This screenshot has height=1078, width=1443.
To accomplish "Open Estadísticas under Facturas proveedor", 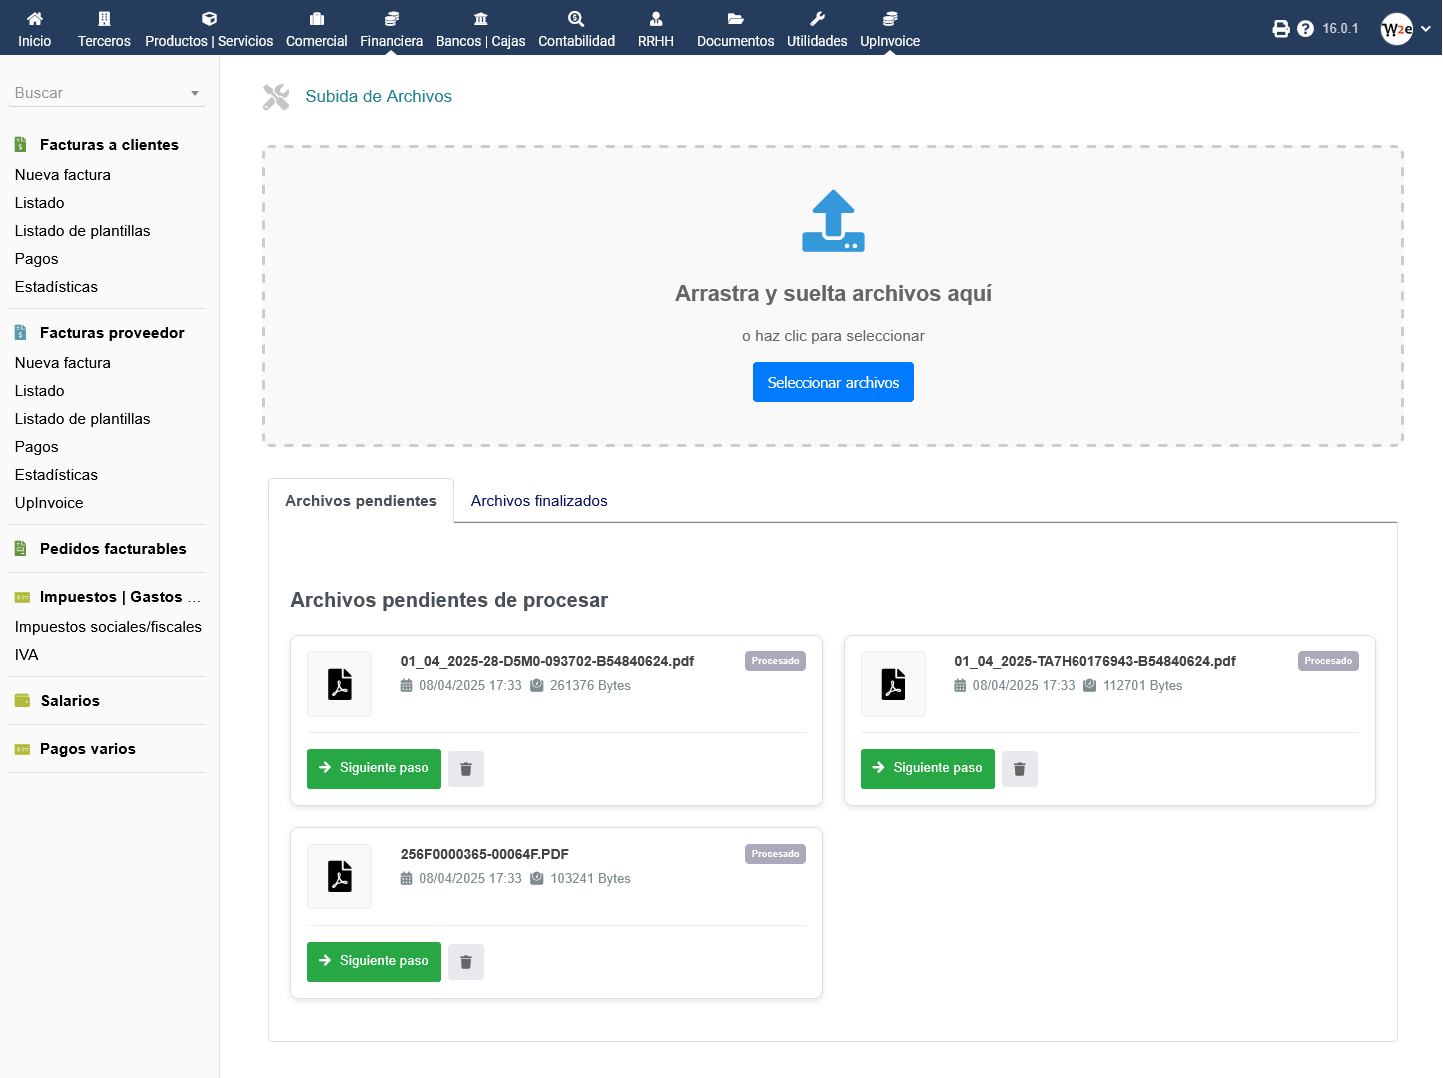I will click(x=57, y=475).
